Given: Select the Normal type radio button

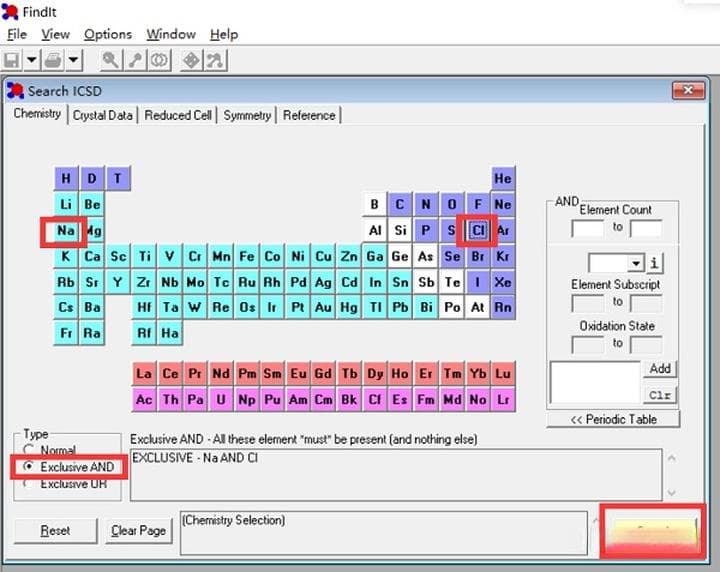Looking at the screenshot, I should (29, 449).
